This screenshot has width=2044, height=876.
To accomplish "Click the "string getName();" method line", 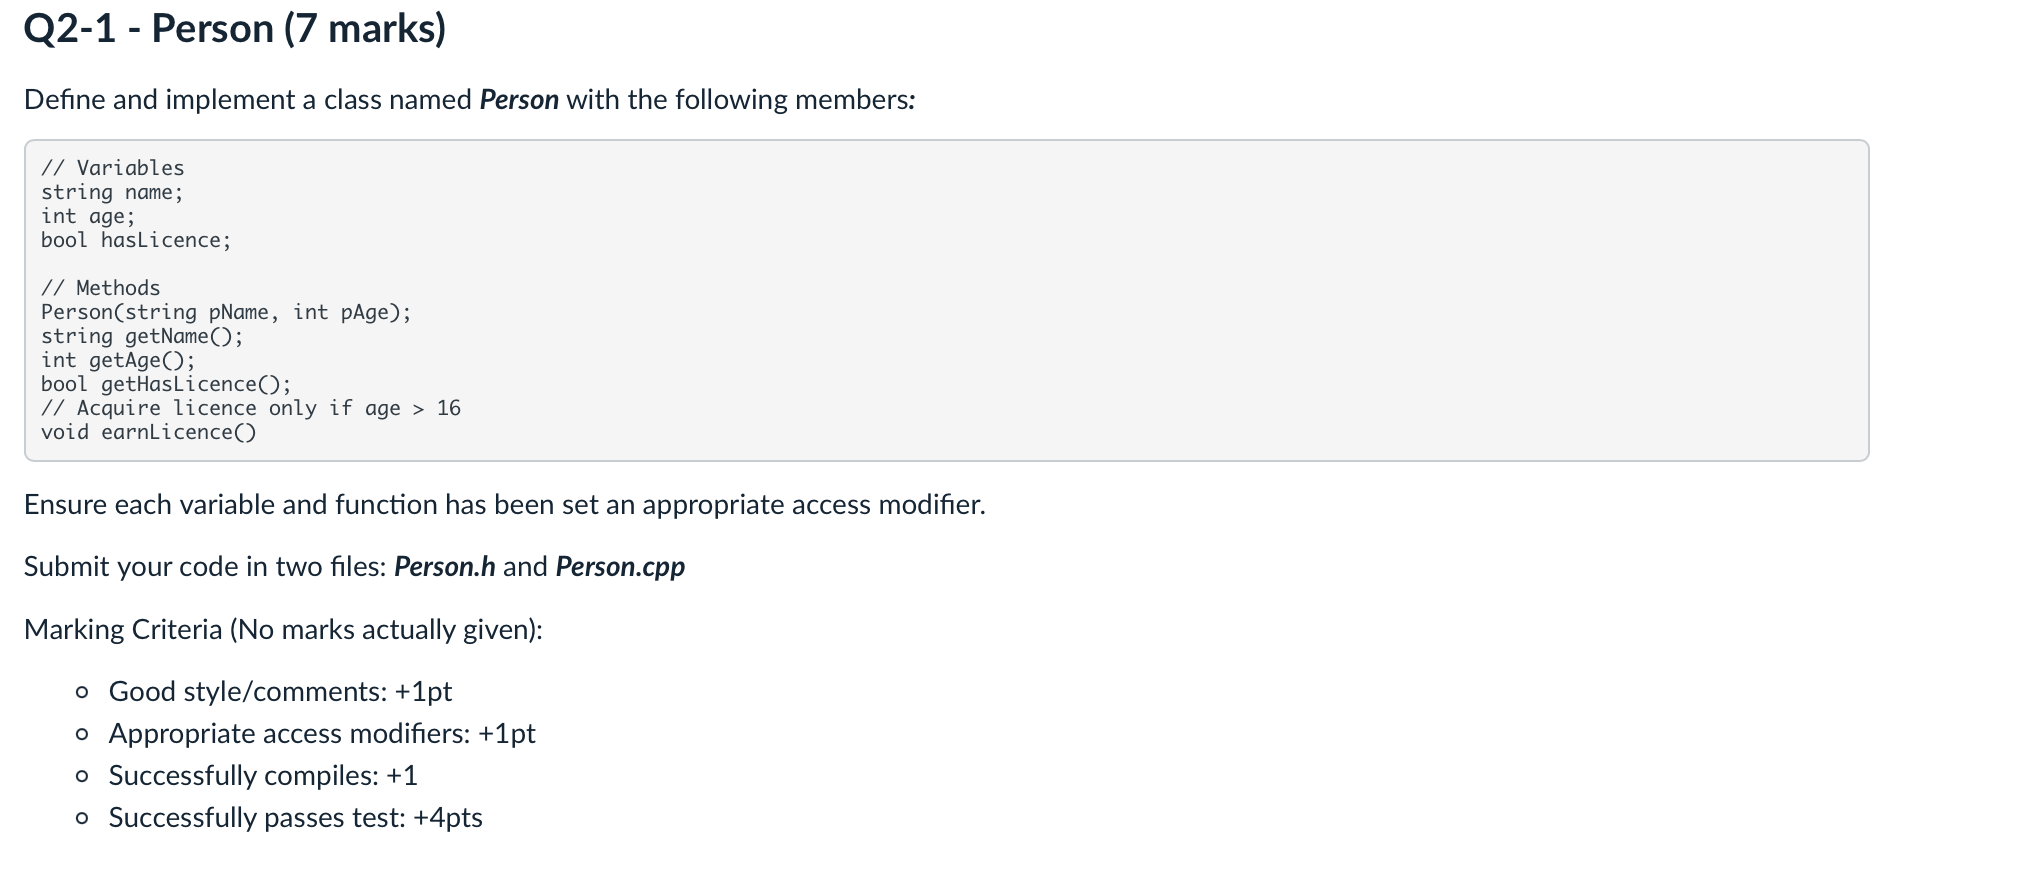I will click(x=142, y=336).
